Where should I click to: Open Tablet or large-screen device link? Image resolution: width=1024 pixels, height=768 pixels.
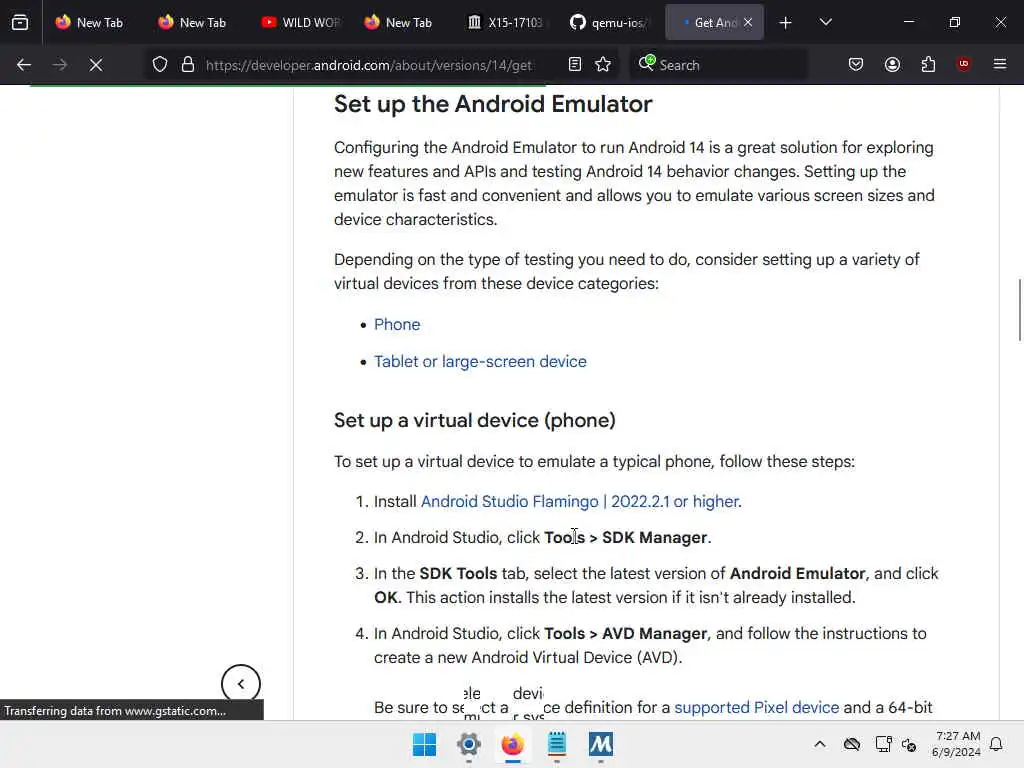pyautogui.click(x=480, y=361)
